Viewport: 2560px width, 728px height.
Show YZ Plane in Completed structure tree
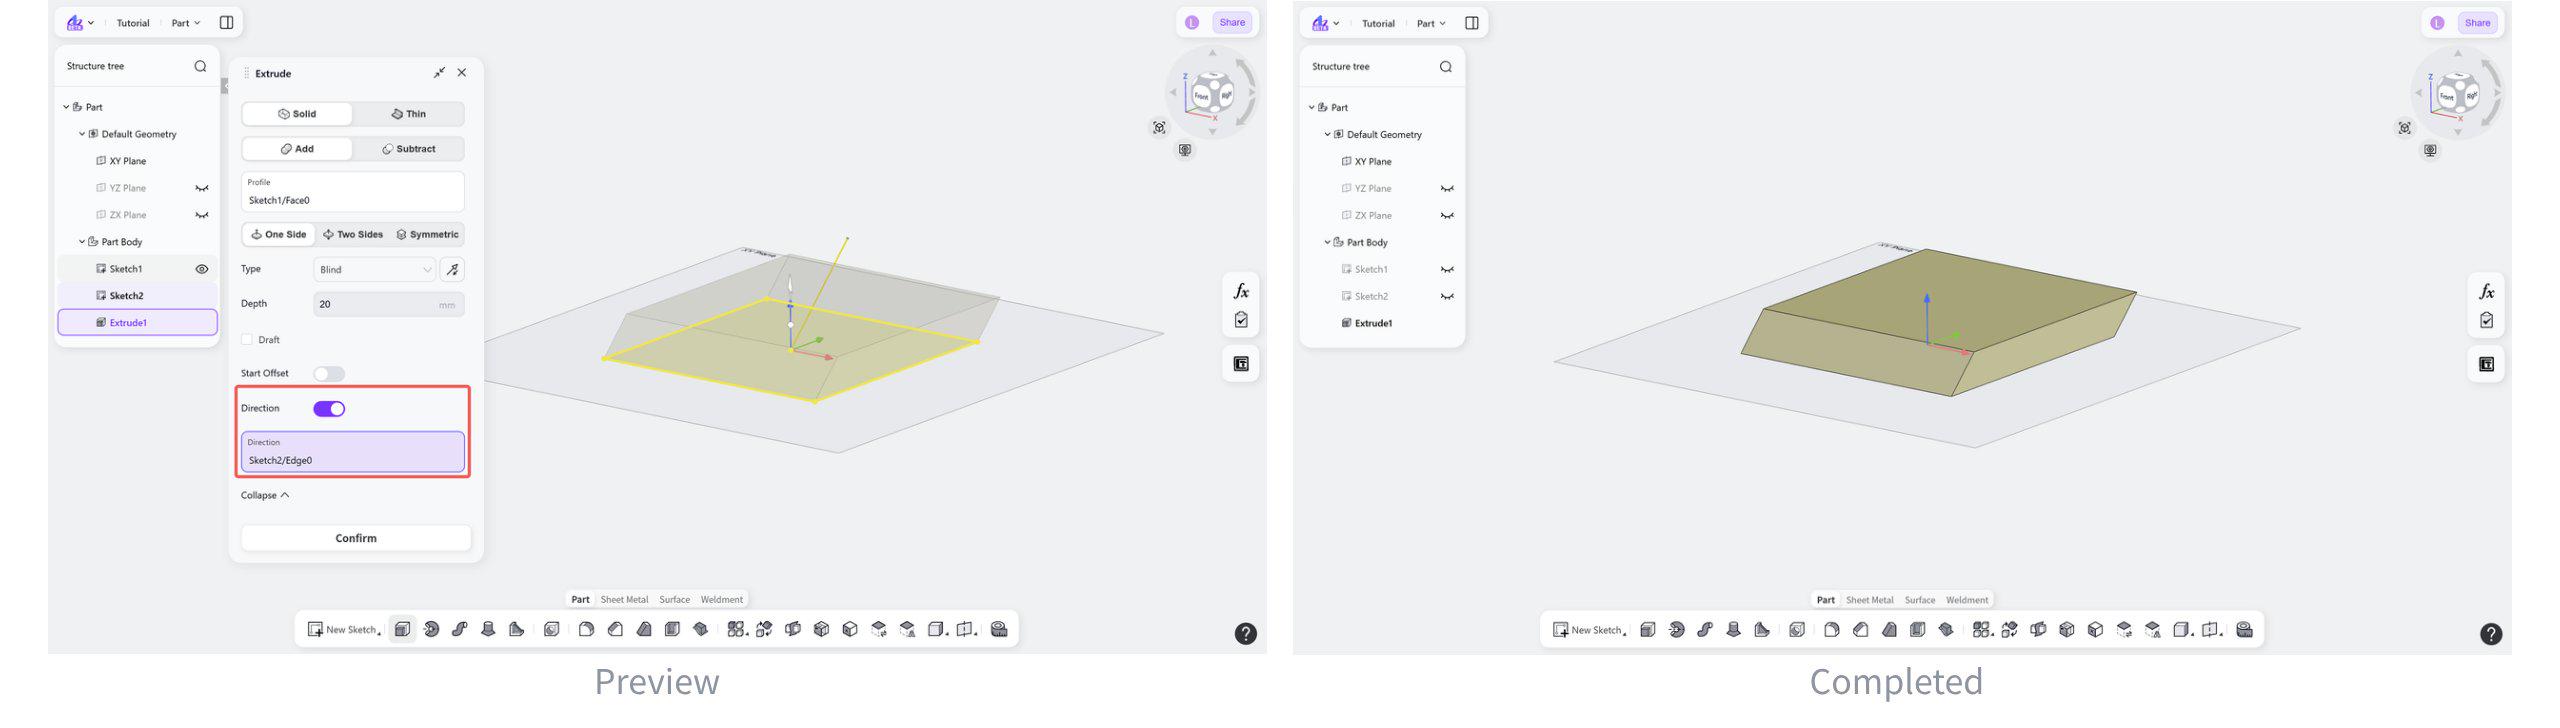[x=1447, y=189]
